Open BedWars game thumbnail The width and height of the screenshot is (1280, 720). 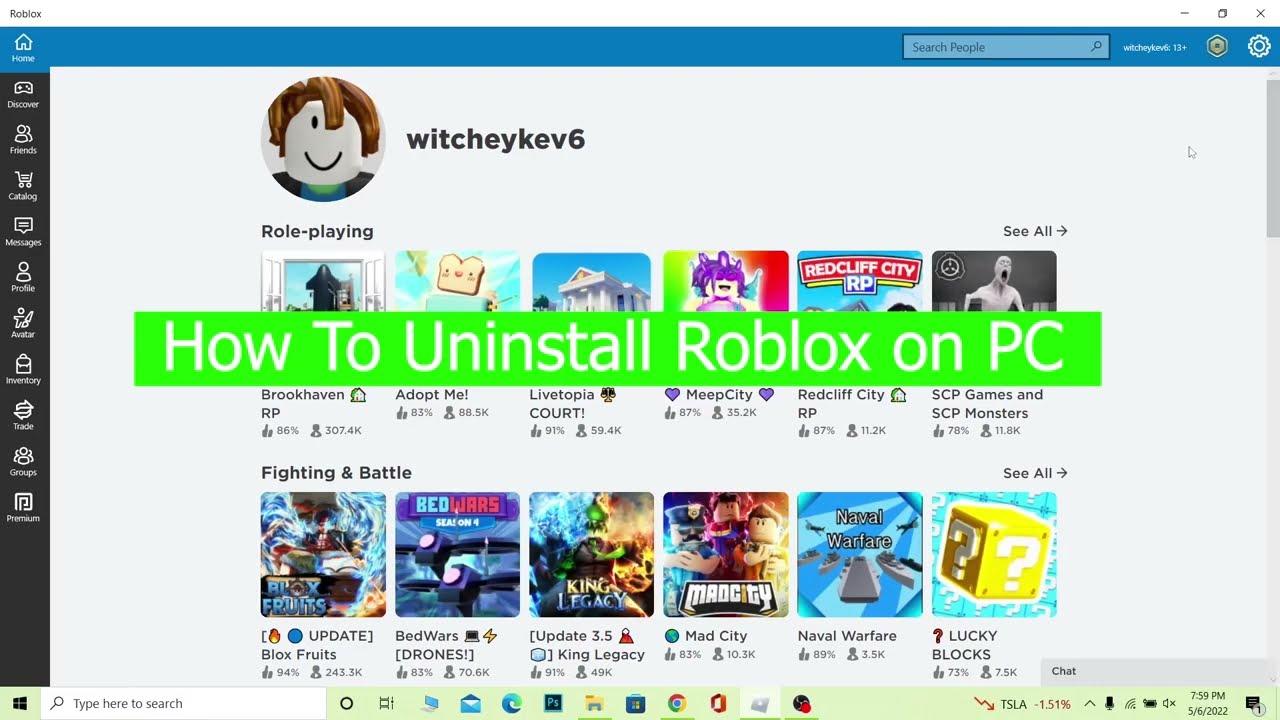(457, 554)
